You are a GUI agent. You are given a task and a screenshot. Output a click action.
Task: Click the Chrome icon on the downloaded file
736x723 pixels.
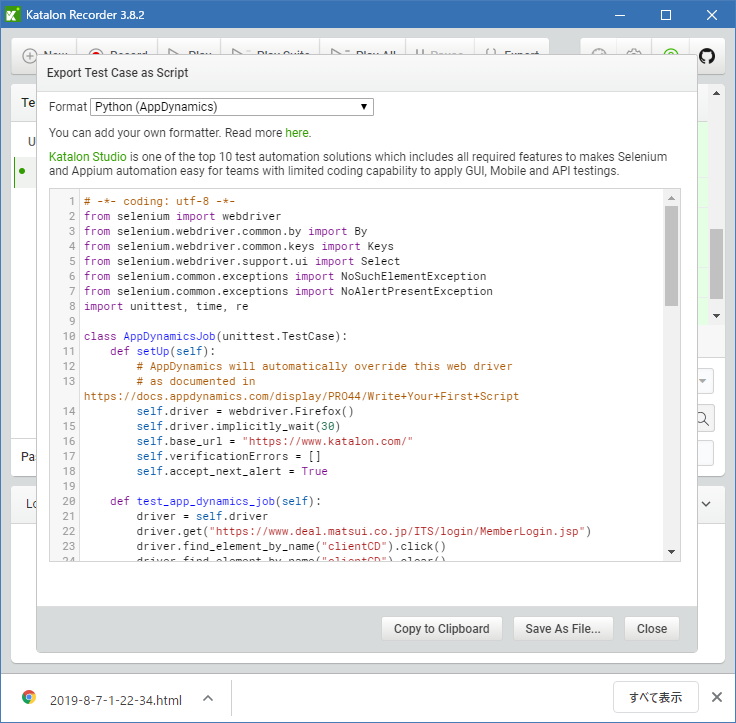pyautogui.click(x=29, y=698)
